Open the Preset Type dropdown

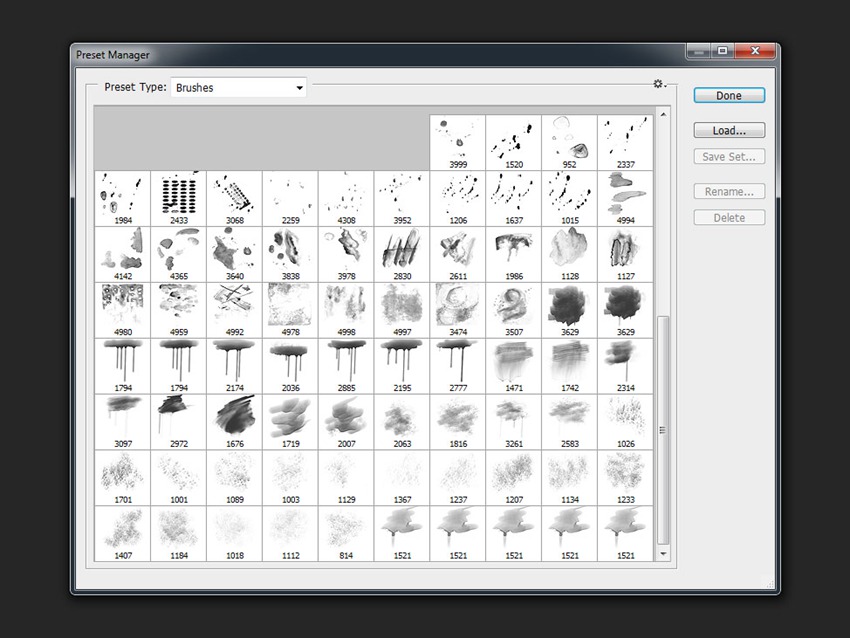pyautogui.click(x=238, y=88)
